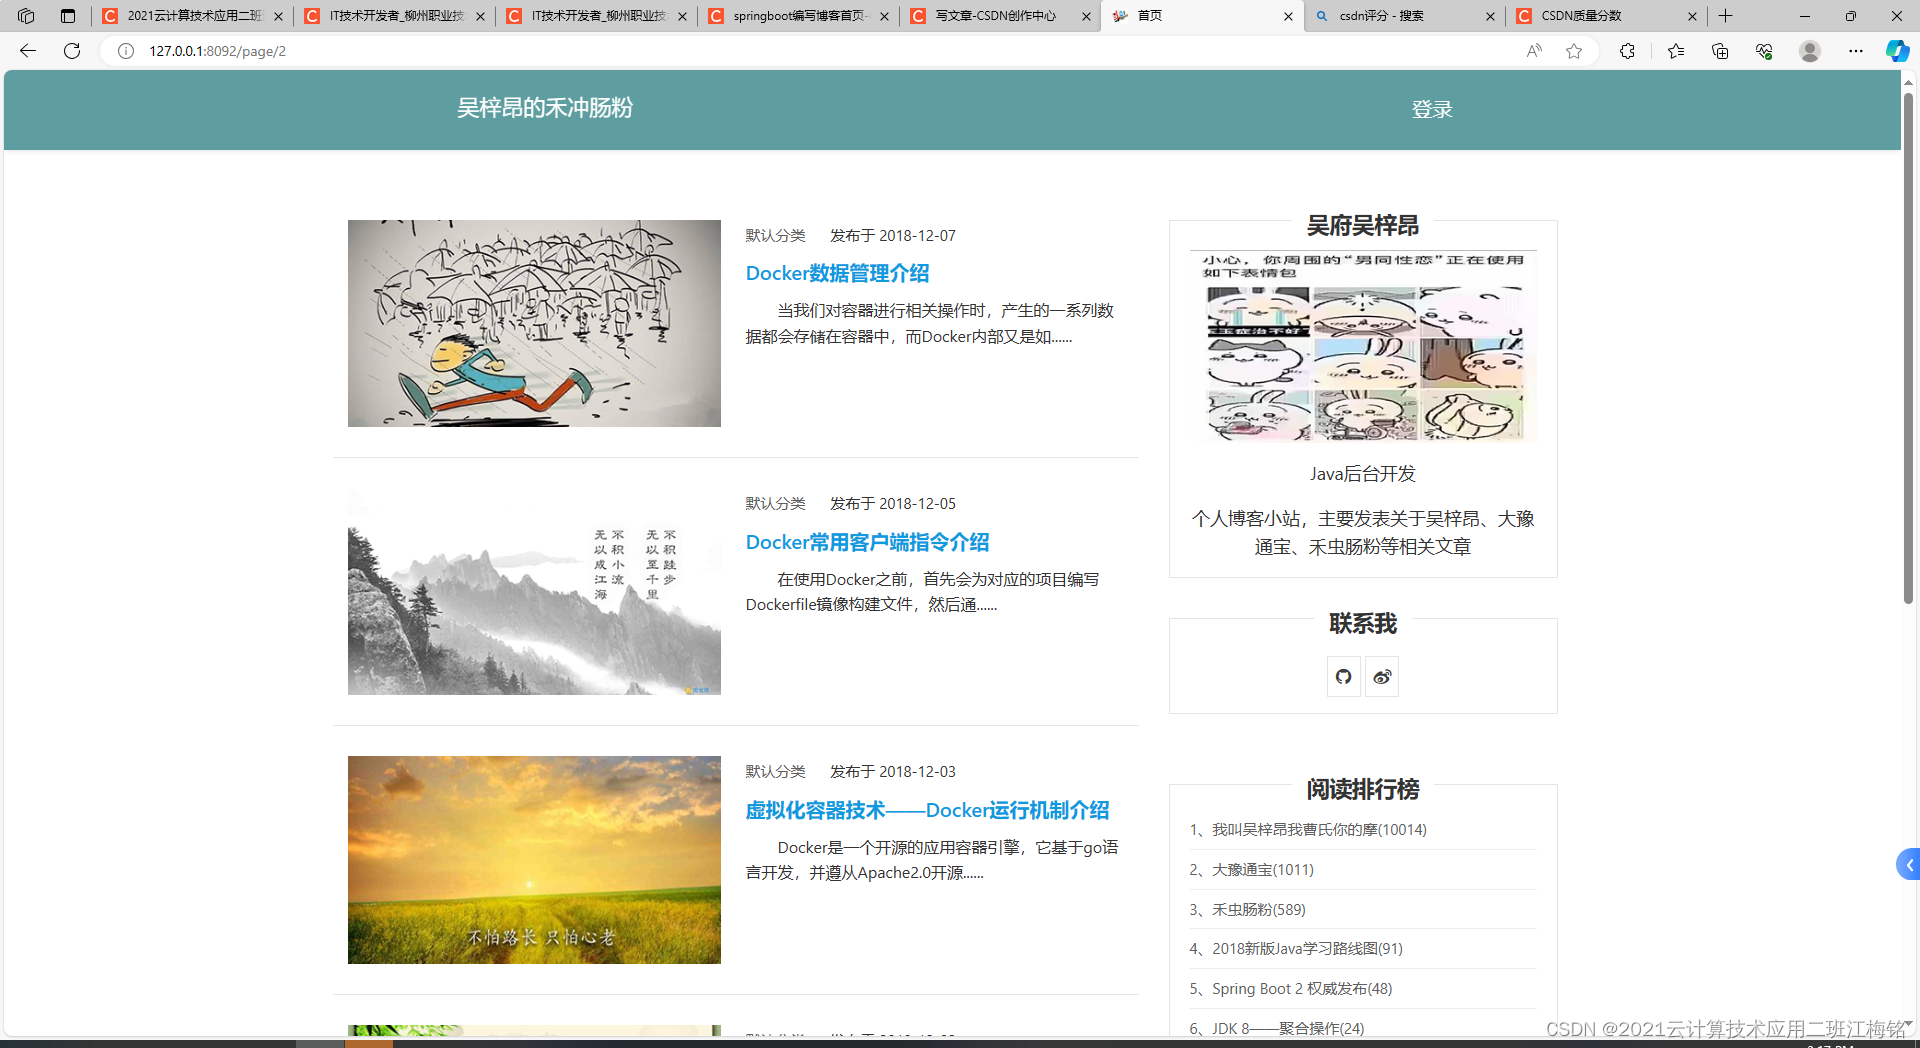Image resolution: width=1920 pixels, height=1048 pixels.
Task: View site information icon in address bar
Action: click(x=126, y=51)
